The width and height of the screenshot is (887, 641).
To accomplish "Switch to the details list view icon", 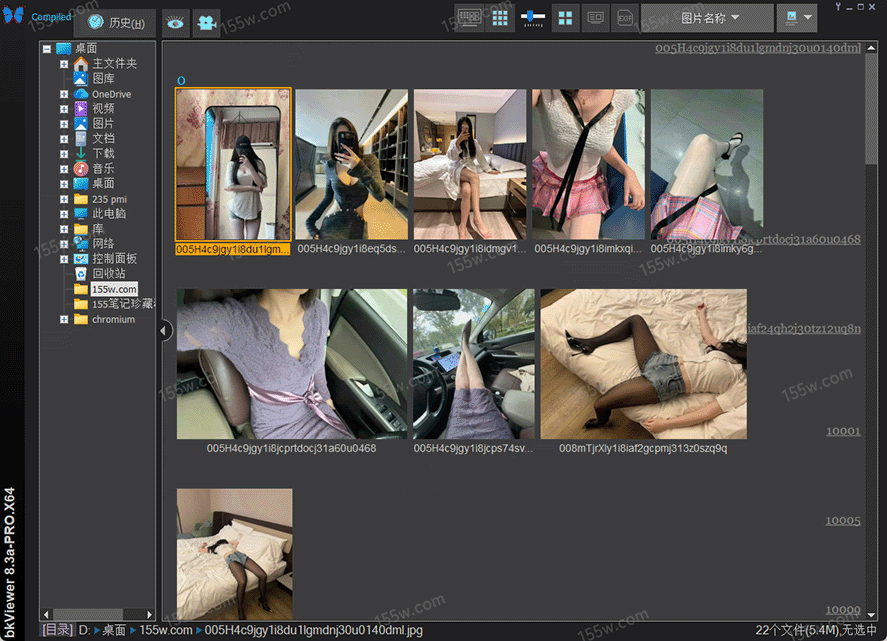I will (x=596, y=18).
